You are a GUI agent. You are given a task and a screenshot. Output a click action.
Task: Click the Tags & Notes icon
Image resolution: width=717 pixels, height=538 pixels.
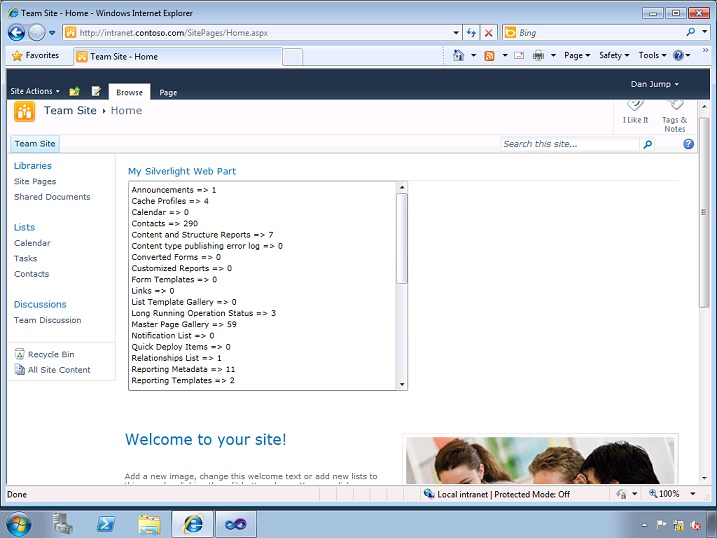click(x=674, y=117)
